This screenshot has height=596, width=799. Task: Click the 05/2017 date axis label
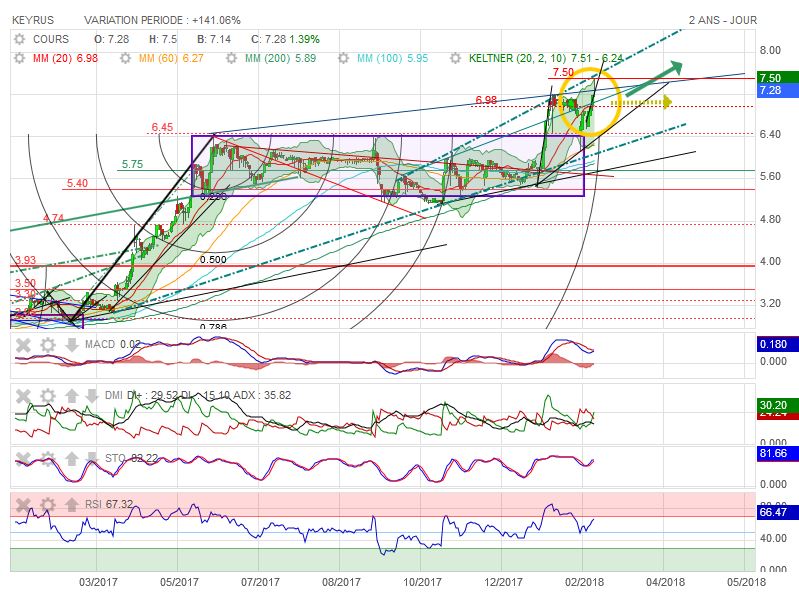179,582
